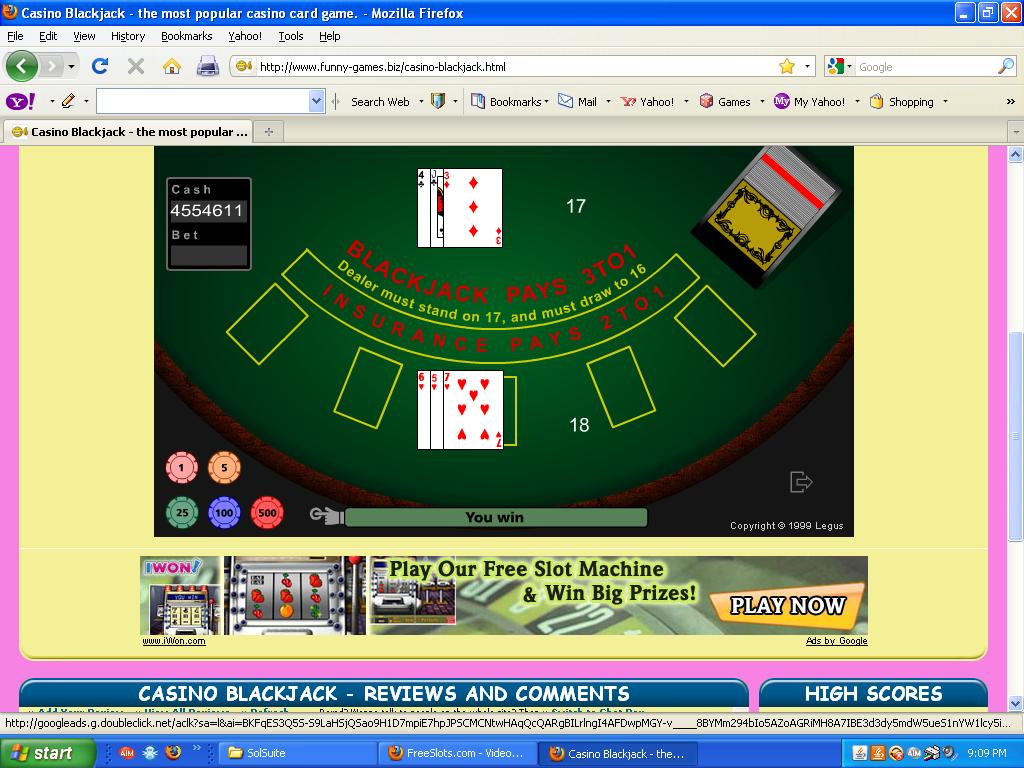Place a bet with the 25 chip
The width and height of the screenshot is (1024, 768).
pyautogui.click(x=182, y=513)
